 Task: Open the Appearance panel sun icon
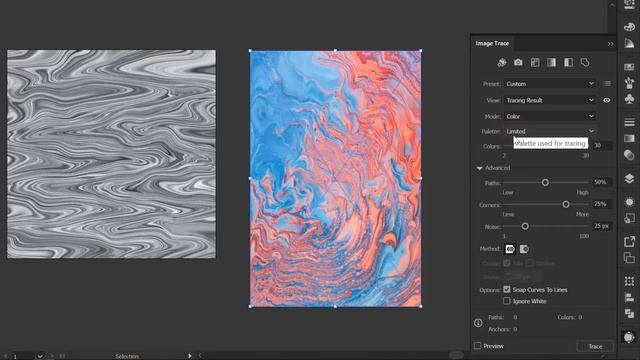[629, 202]
